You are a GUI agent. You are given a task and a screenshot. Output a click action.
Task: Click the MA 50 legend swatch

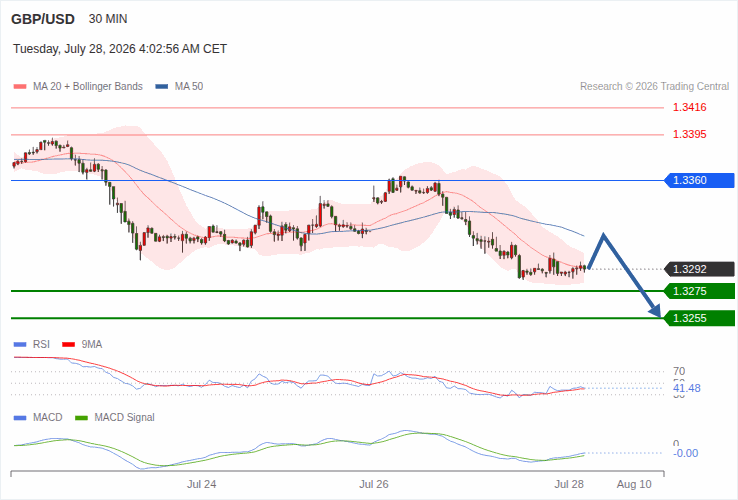click(162, 87)
